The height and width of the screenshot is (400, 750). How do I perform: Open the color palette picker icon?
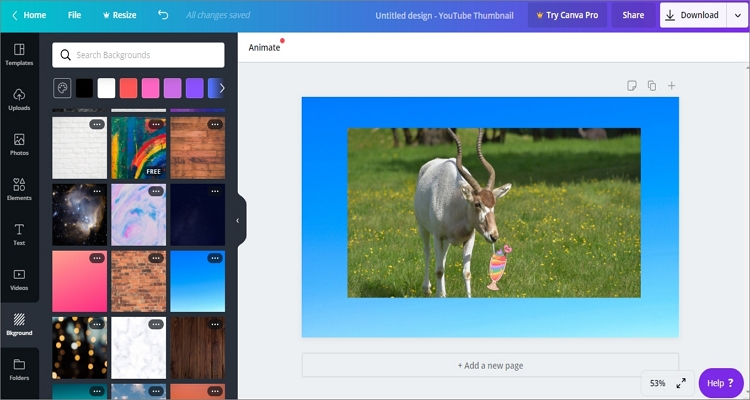click(x=62, y=88)
